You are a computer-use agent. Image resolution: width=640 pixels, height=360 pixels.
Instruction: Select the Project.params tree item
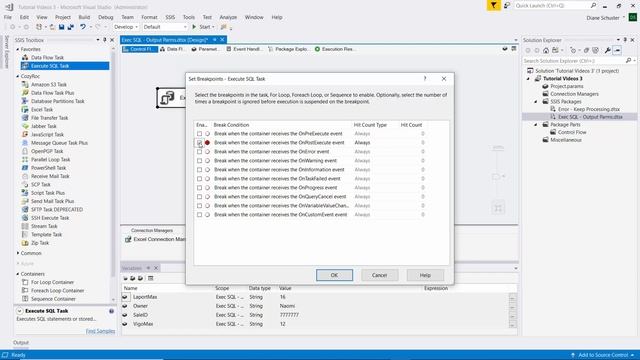click(x=567, y=86)
